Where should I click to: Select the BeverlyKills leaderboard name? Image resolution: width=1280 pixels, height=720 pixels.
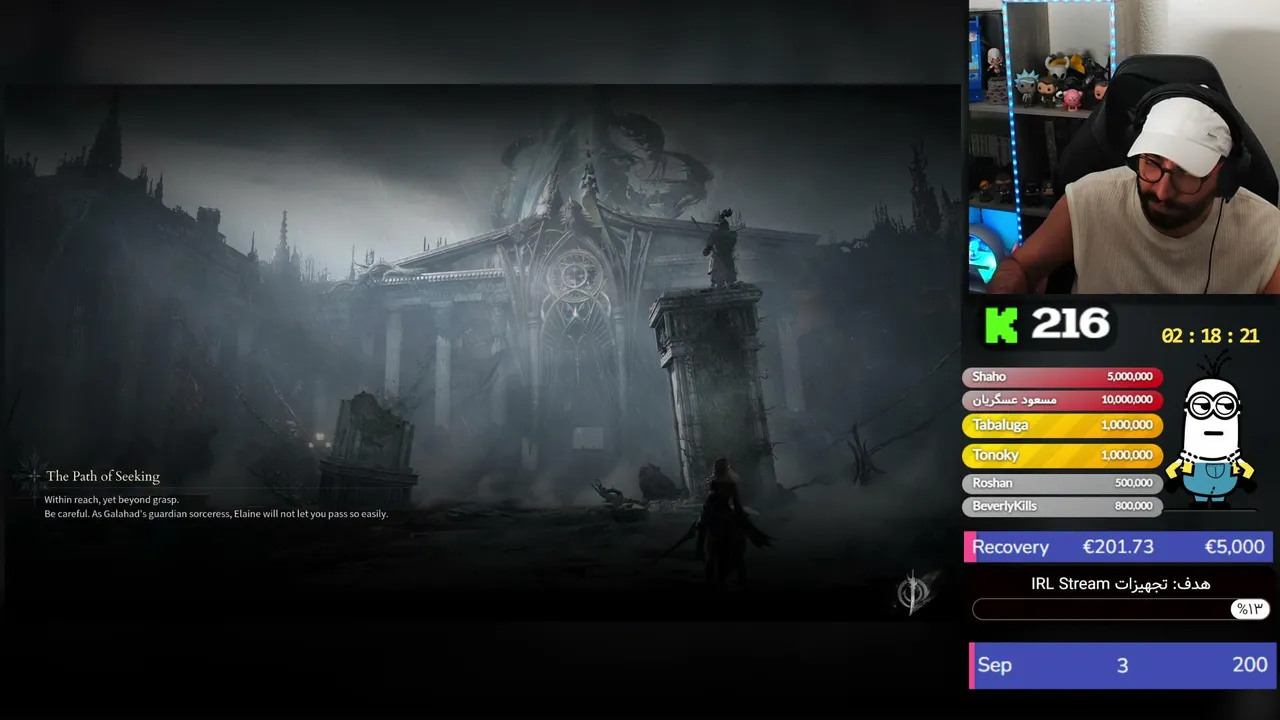click(1005, 506)
